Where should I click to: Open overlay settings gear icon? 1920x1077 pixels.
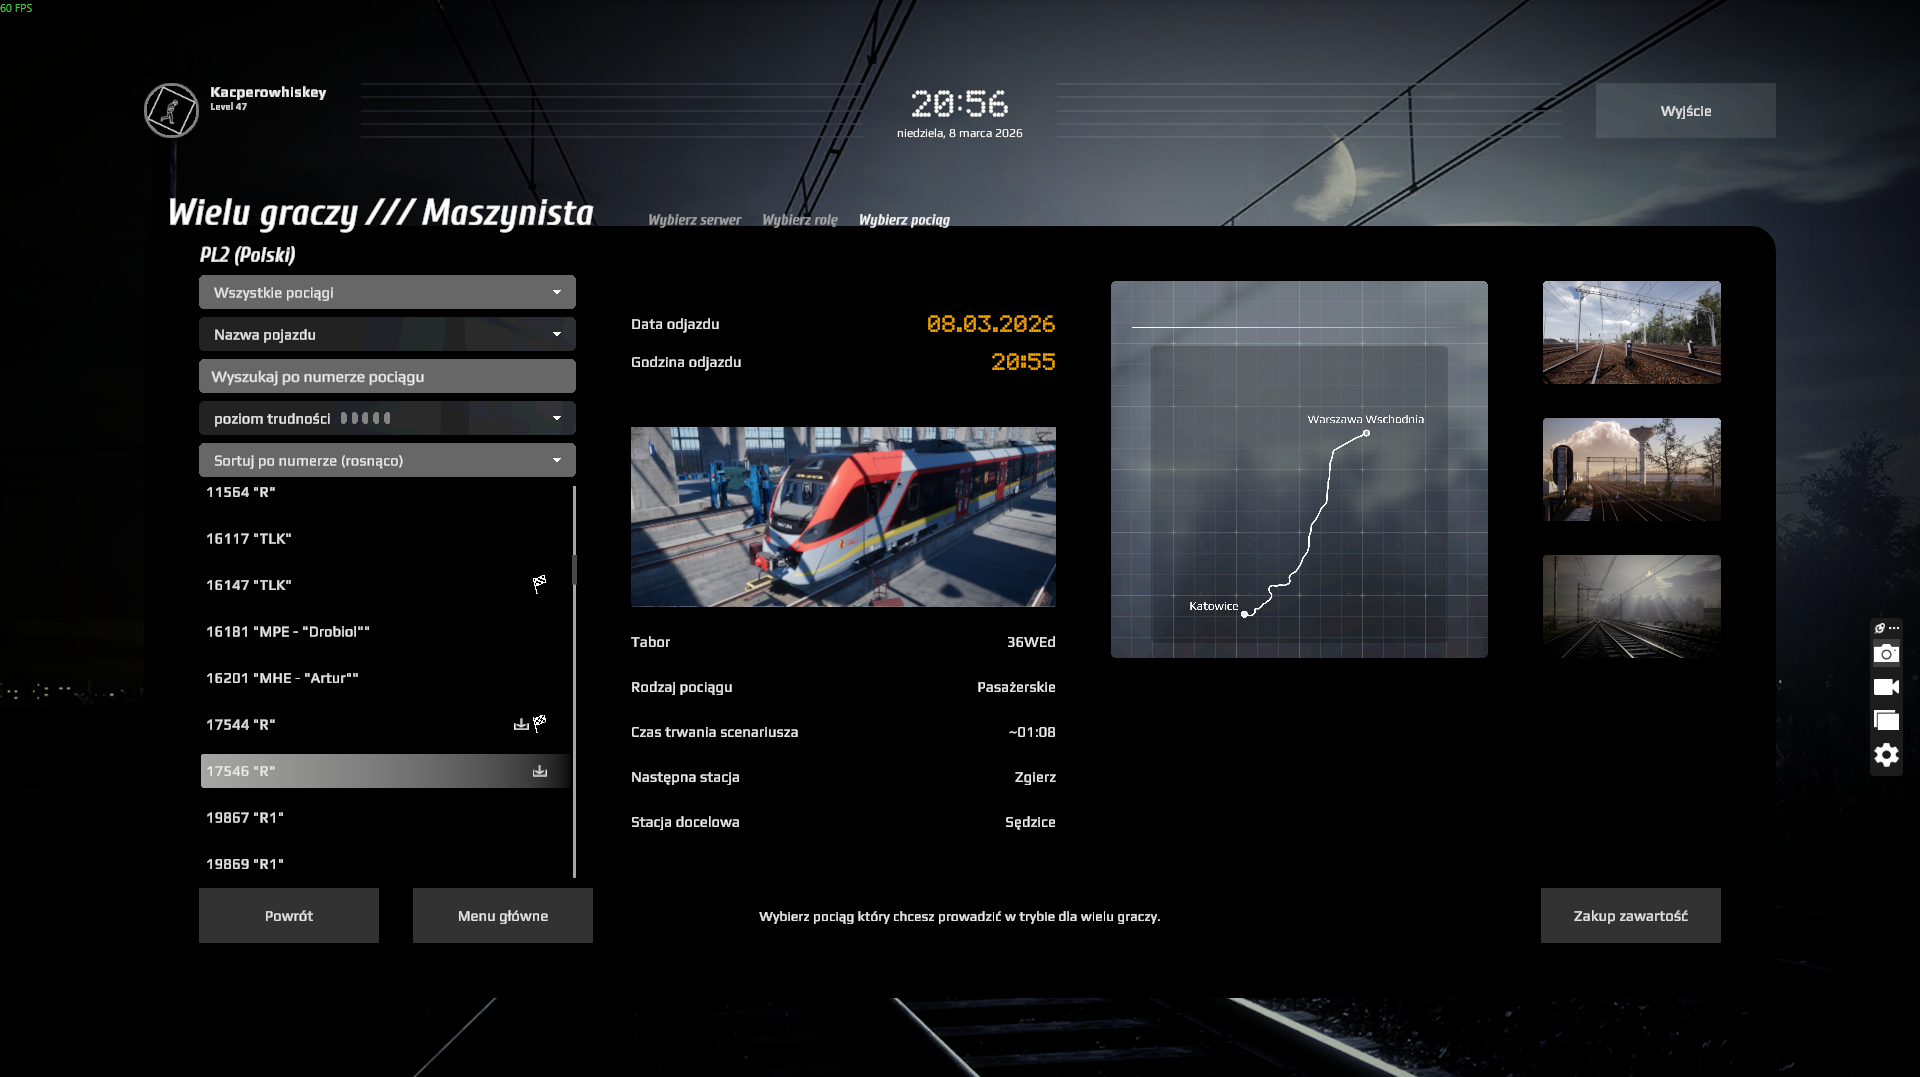point(1886,755)
